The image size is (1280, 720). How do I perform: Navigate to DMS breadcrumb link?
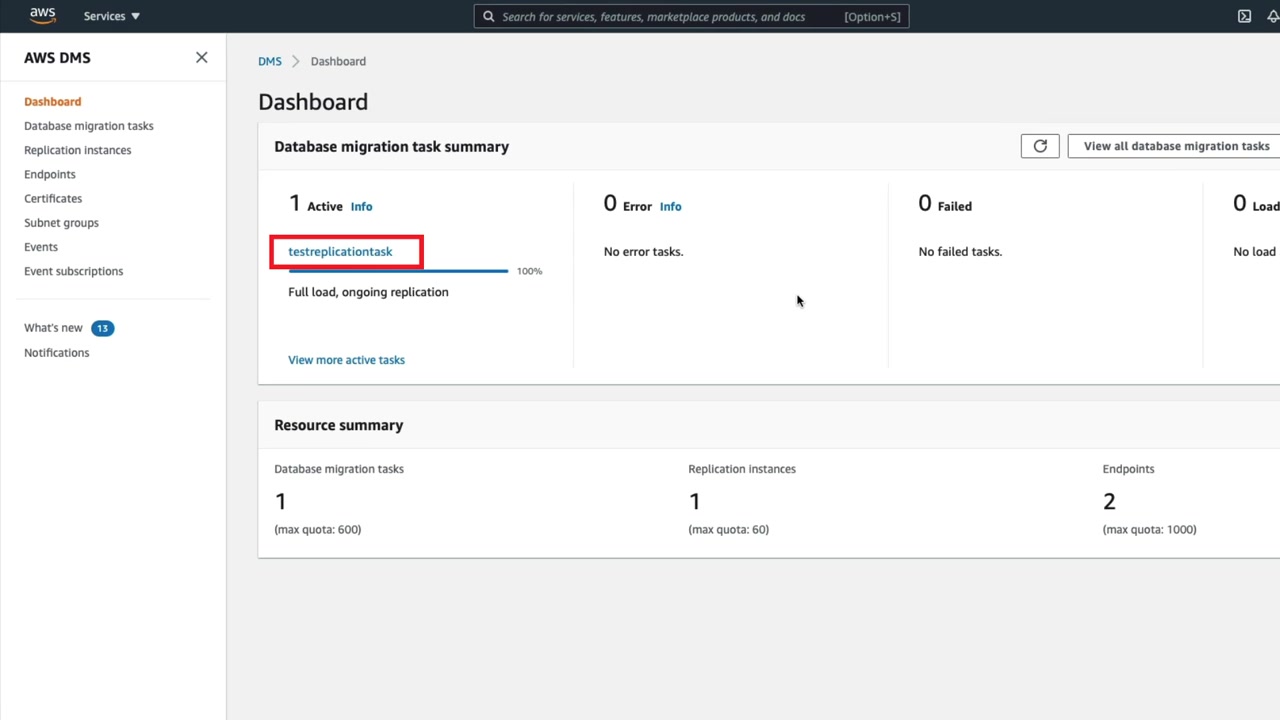[x=270, y=61]
